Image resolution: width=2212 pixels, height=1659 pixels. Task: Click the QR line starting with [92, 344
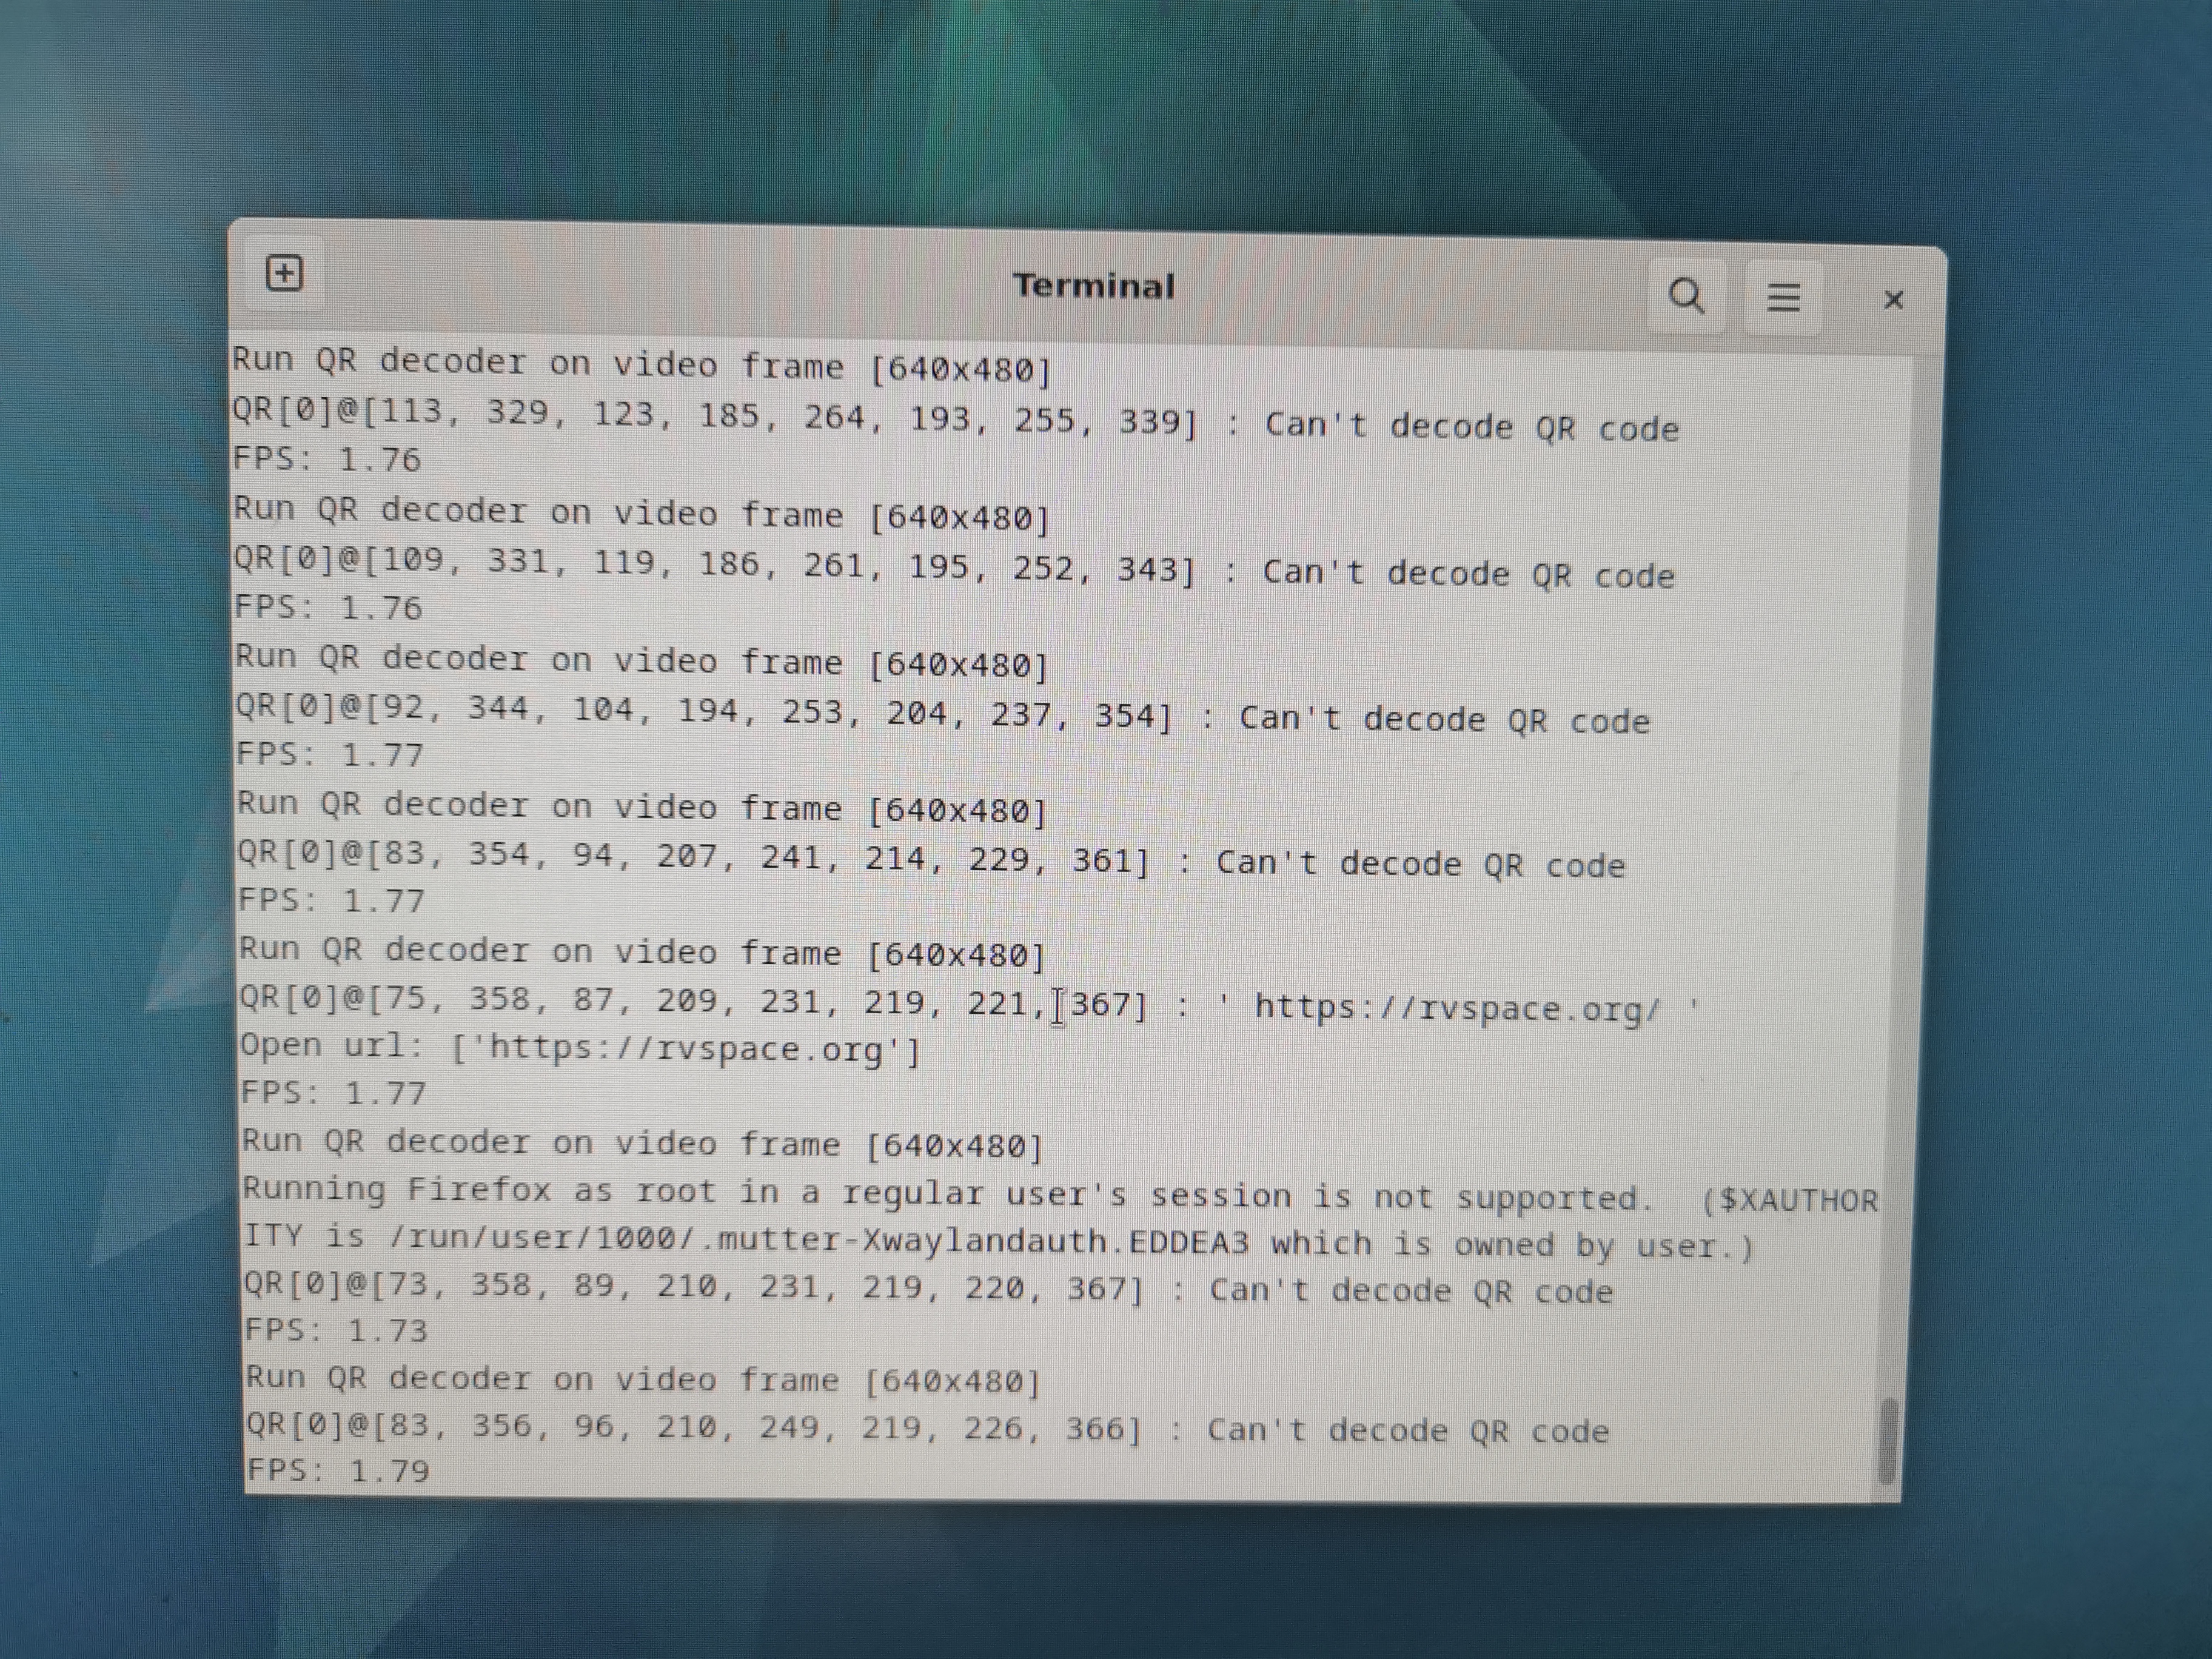[x=942, y=714]
